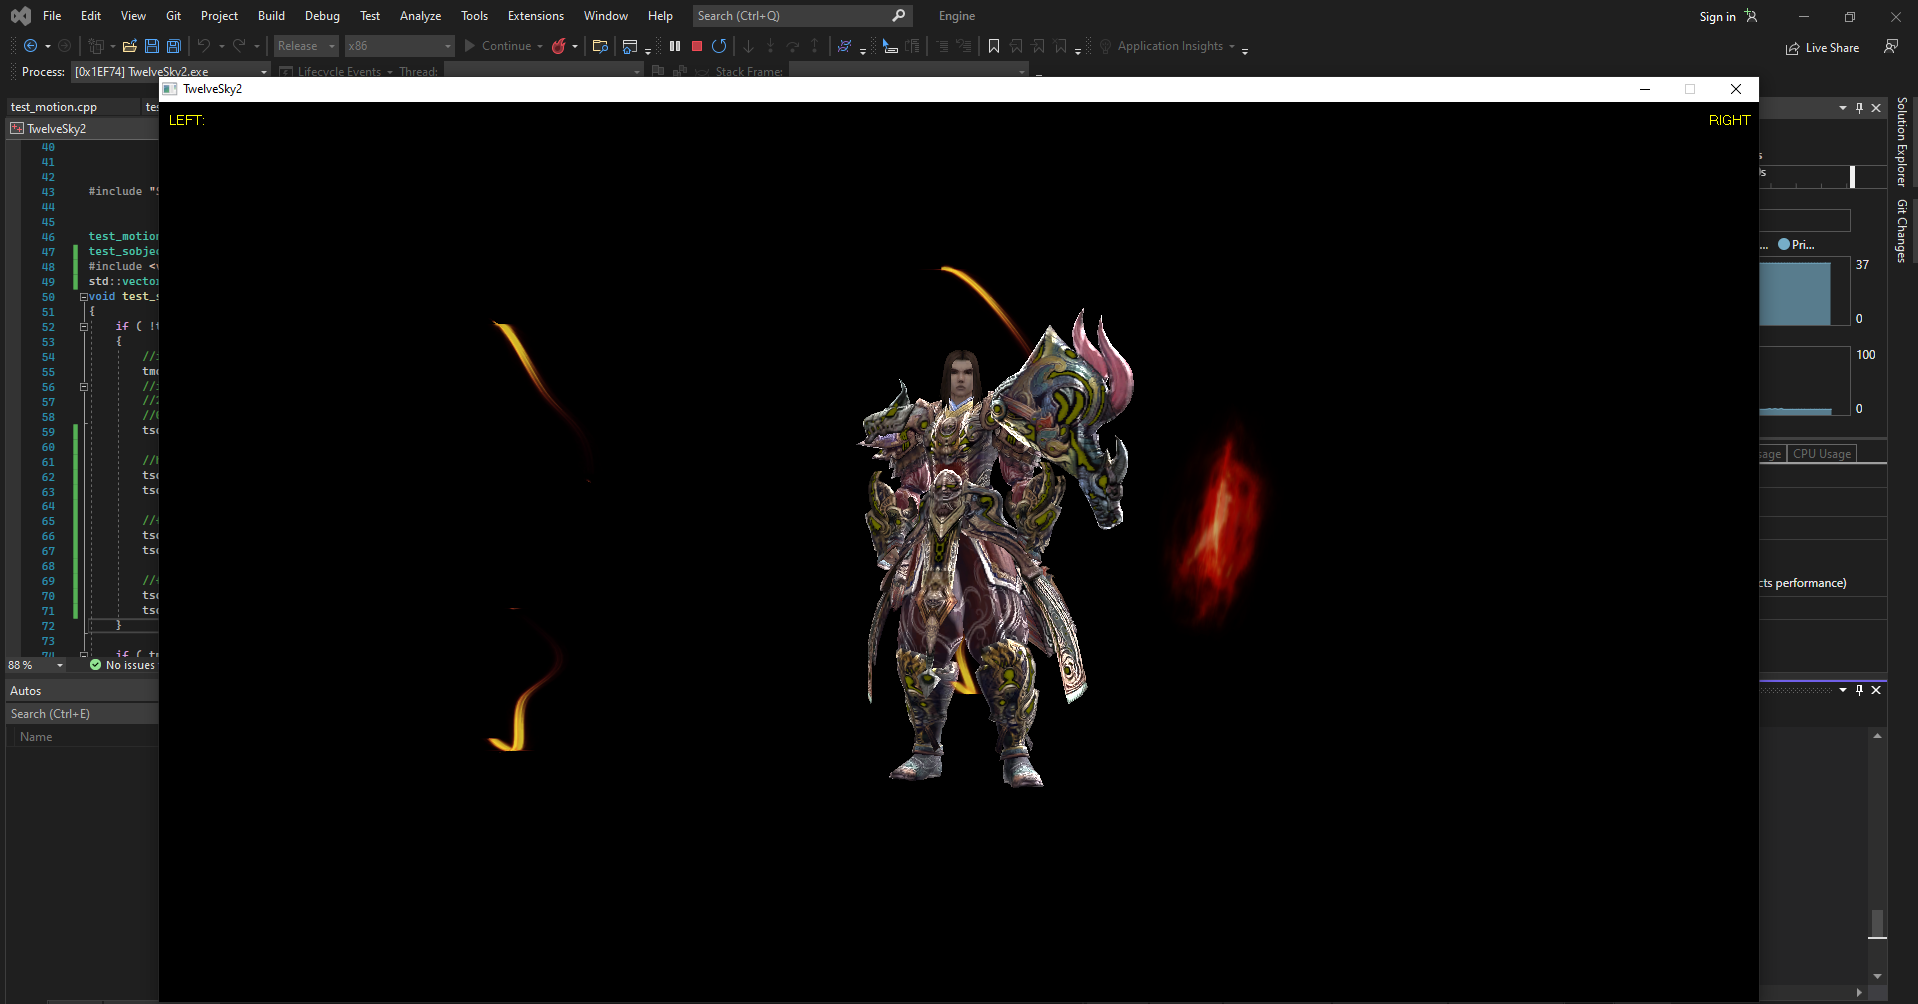Toggle bookmark with the bookmark icon
This screenshot has height=1004, width=1918.
pyautogui.click(x=994, y=46)
